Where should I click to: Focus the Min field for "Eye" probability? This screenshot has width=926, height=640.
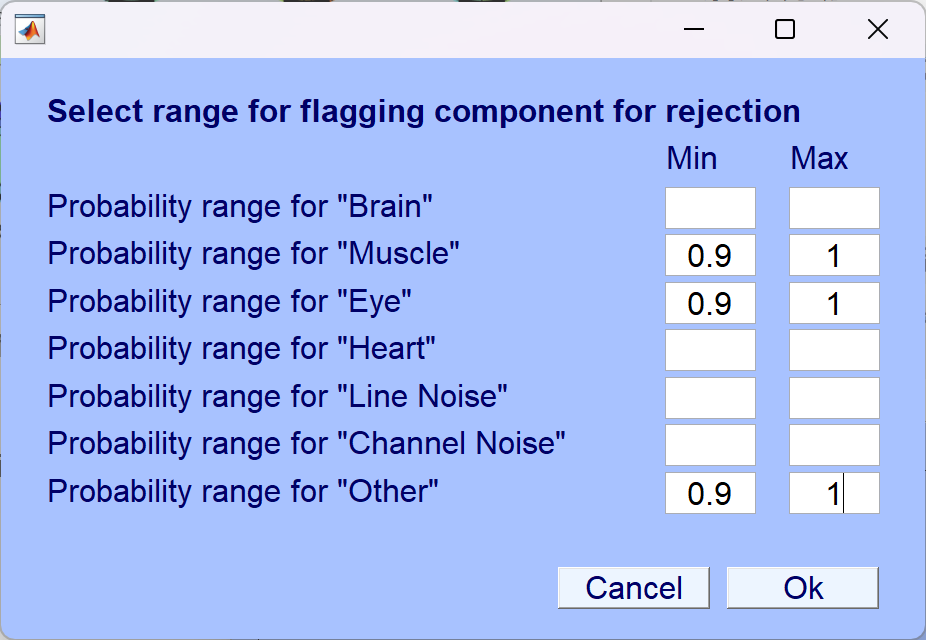click(x=710, y=303)
